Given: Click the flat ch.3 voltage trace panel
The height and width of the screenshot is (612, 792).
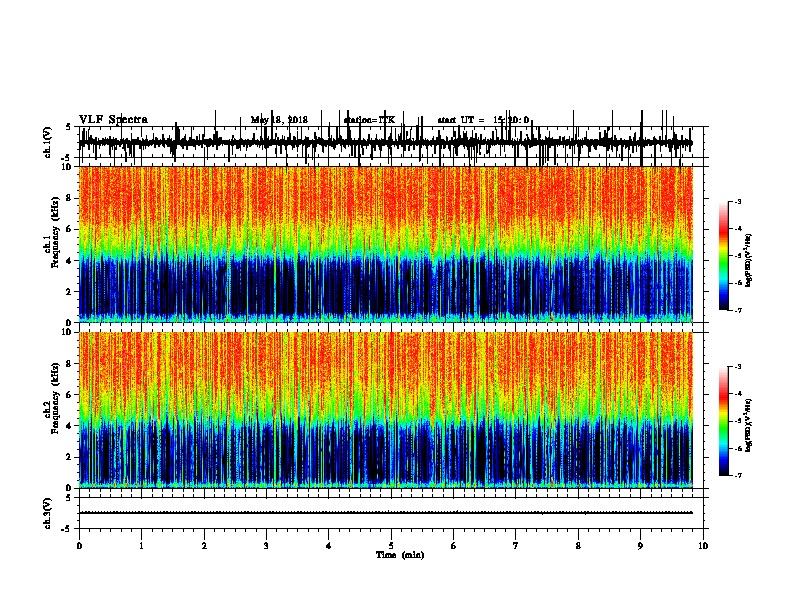Looking at the screenshot, I should pos(390,513).
